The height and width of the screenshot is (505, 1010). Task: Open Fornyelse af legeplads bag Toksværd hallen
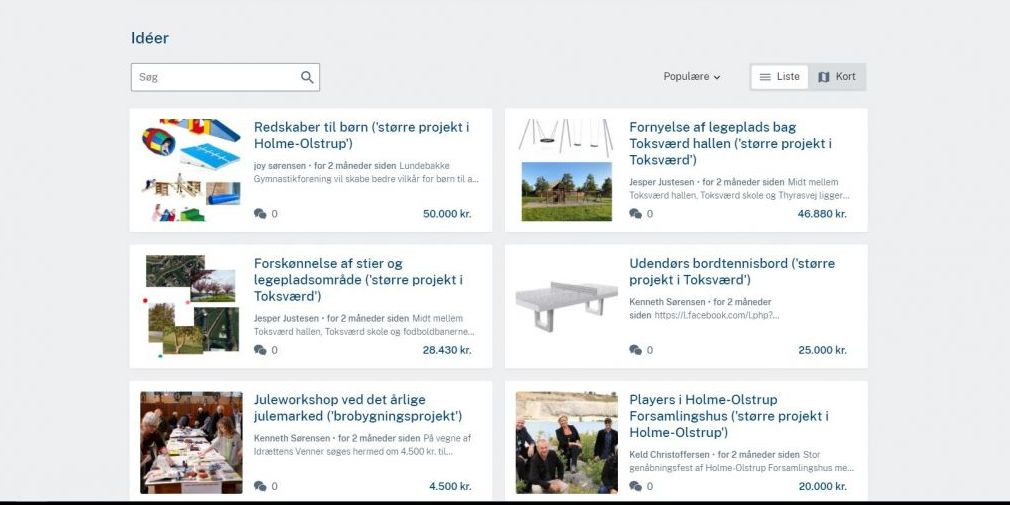[x=730, y=144]
